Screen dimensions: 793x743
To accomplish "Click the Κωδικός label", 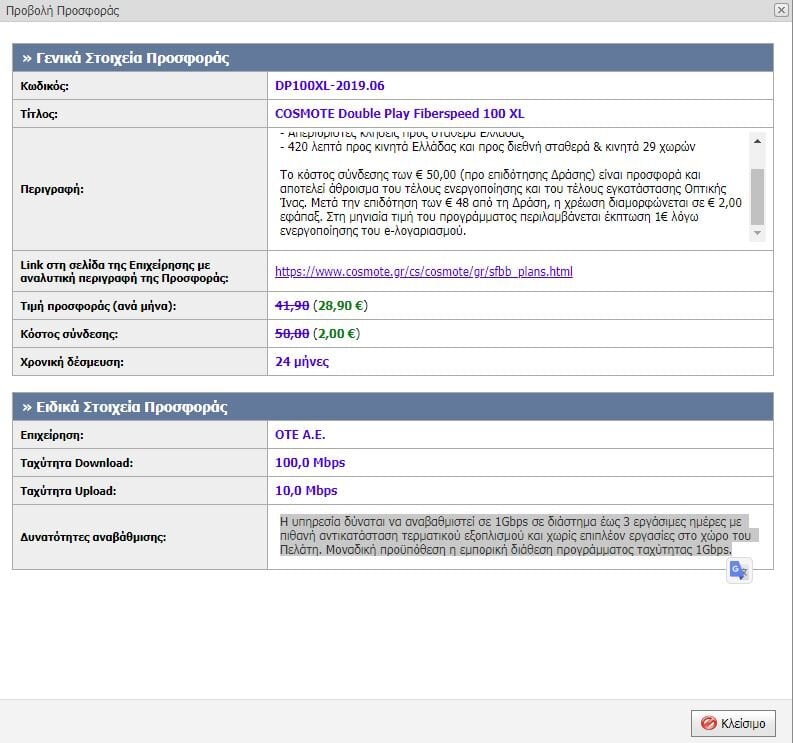I will [45, 86].
